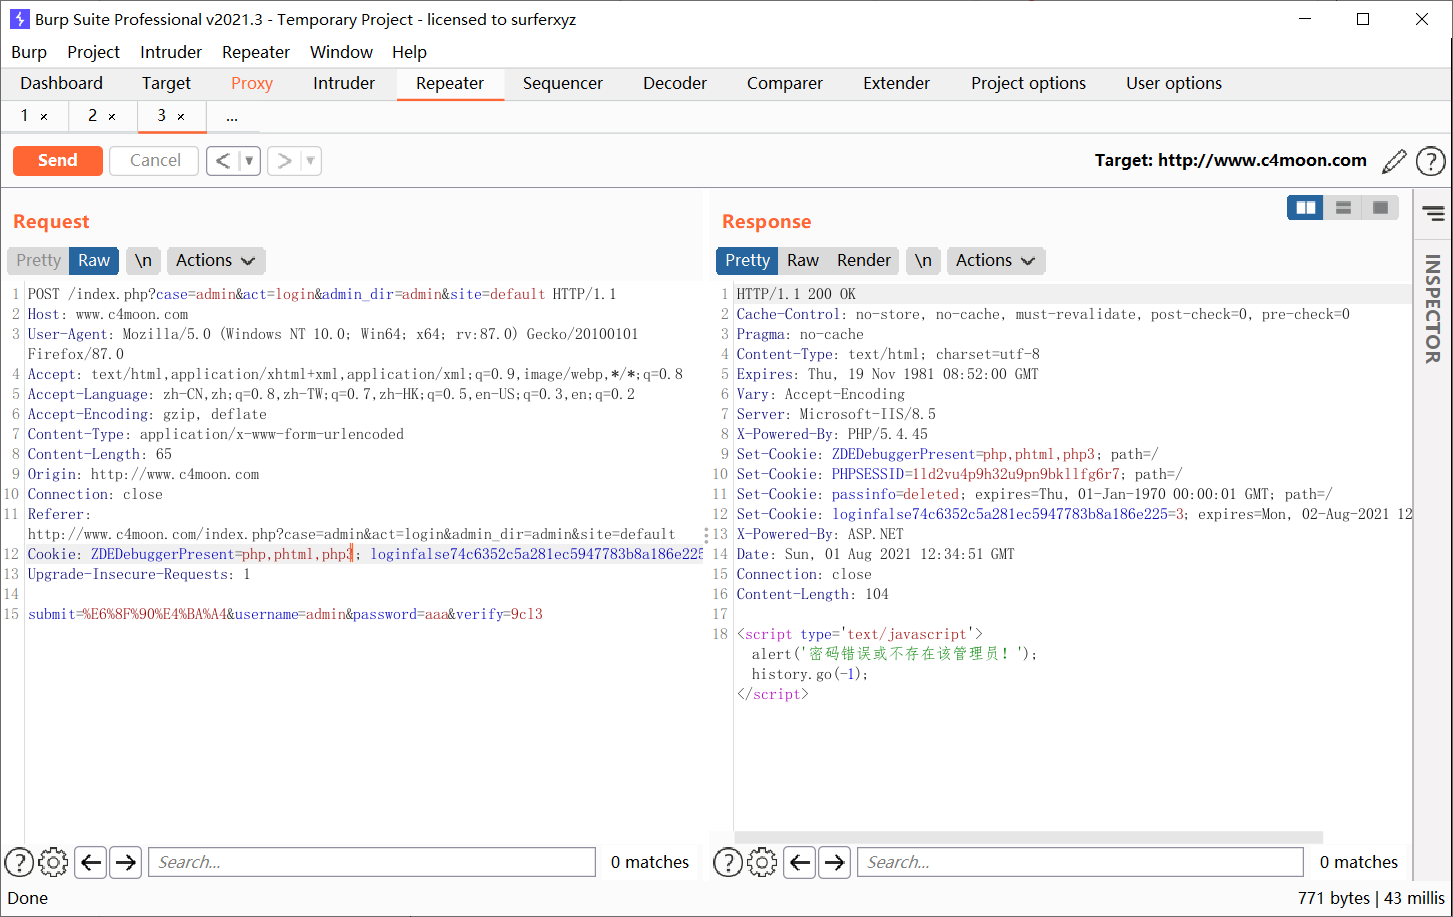The image size is (1453, 917).
Task: Switch to top-bottom layout view icon
Action: pos(1343,207)
